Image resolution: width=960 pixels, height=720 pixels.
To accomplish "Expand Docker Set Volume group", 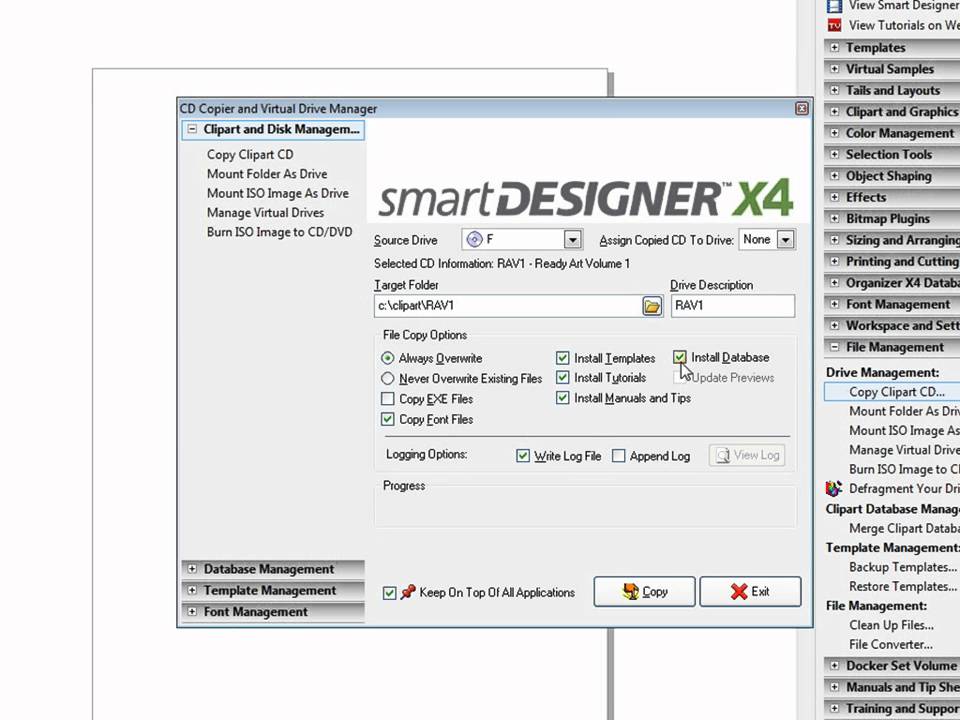I will (834, 666).
